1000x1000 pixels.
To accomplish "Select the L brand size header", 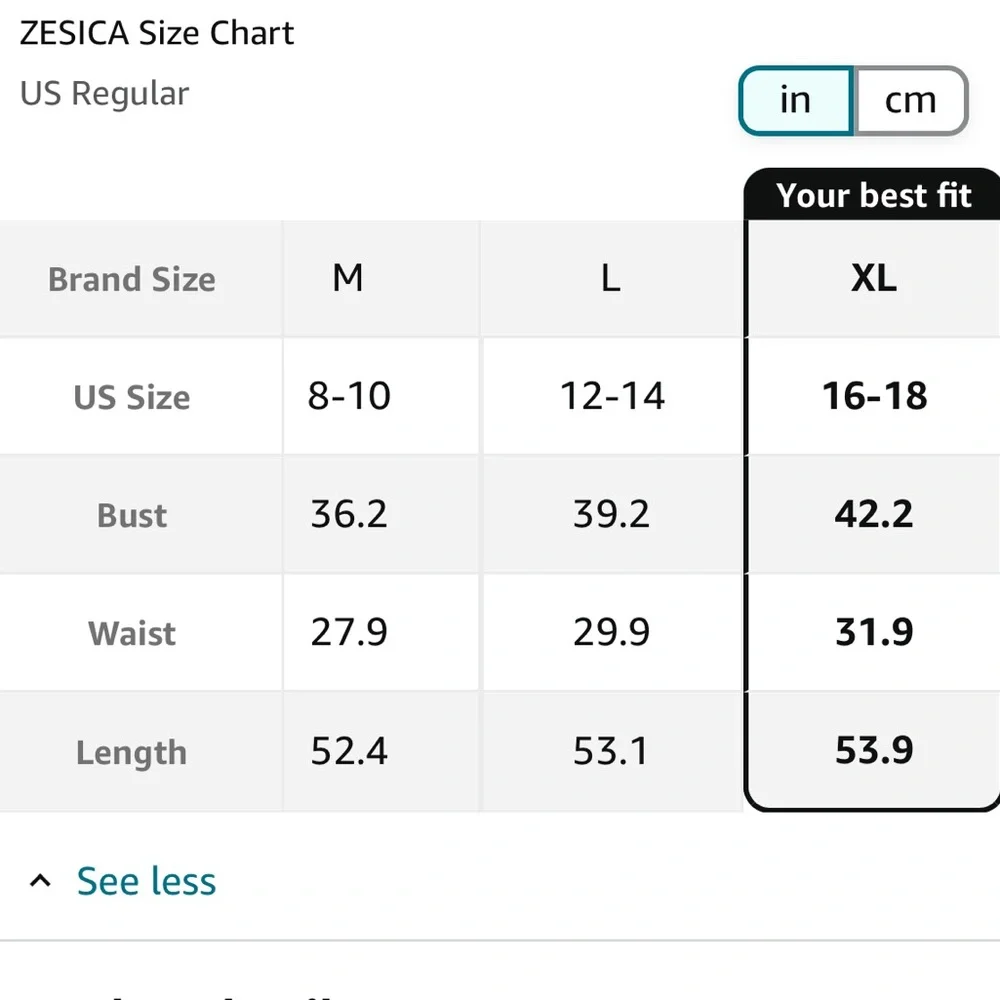I will coord(611,278).
